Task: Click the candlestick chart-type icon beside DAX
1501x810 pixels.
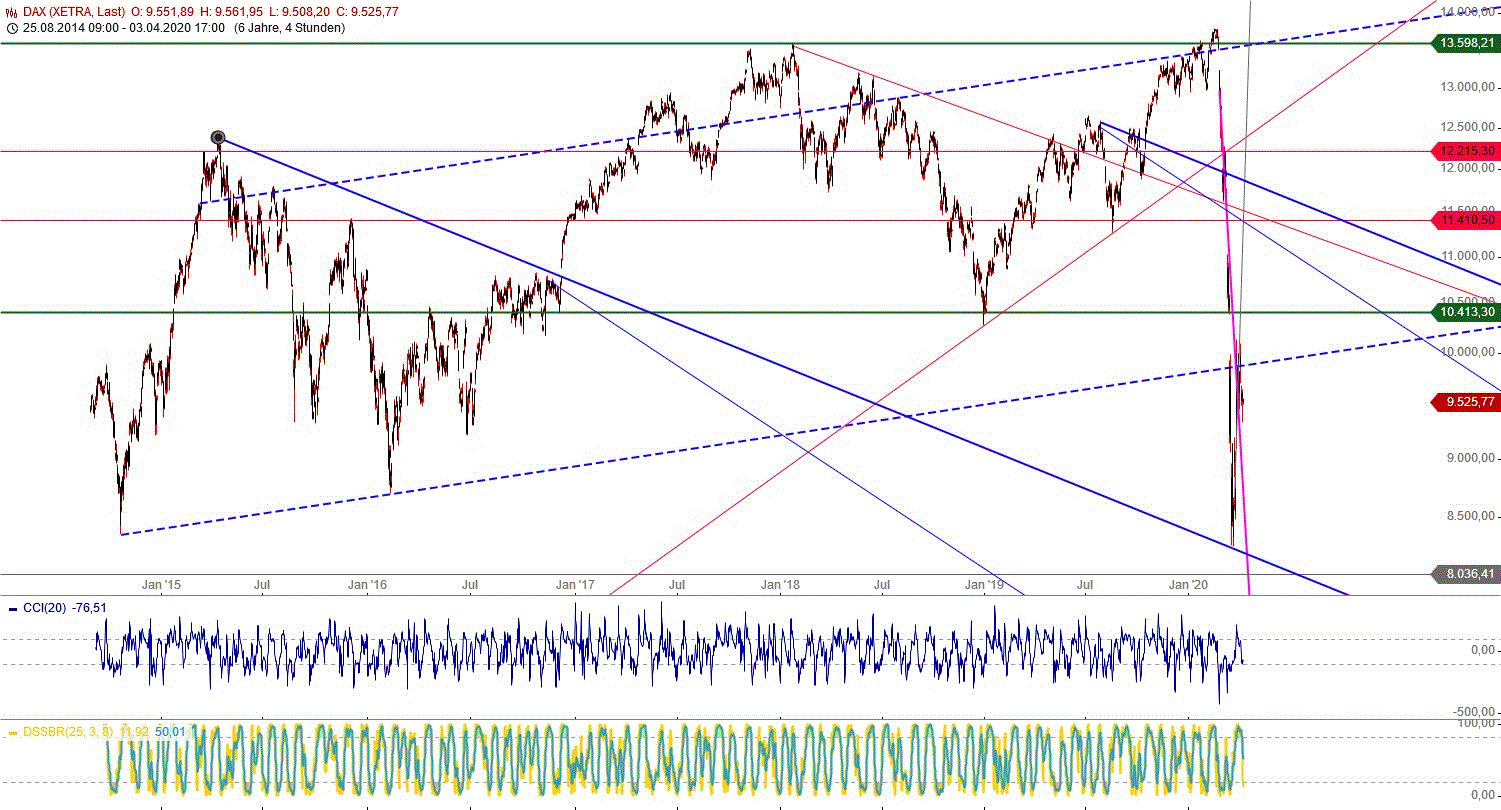Action: pyautogui.click(x=12, y=11)
